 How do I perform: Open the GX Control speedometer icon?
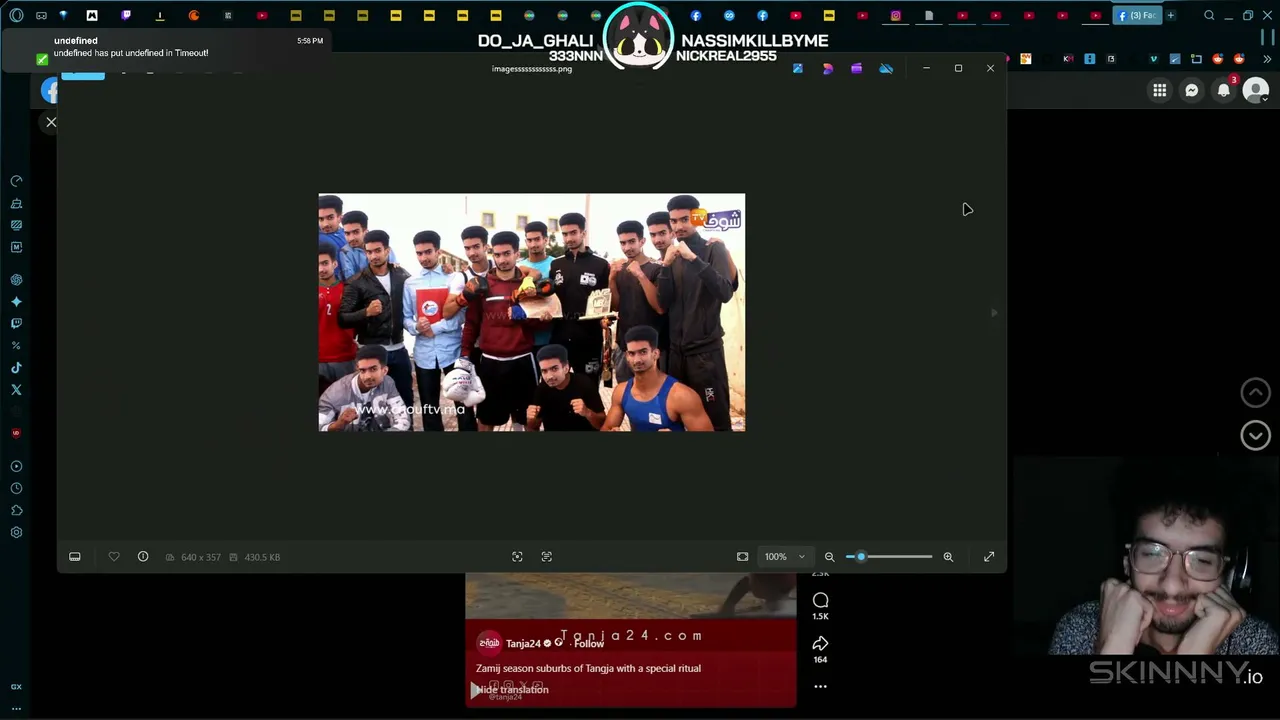[x=16, y=181]
